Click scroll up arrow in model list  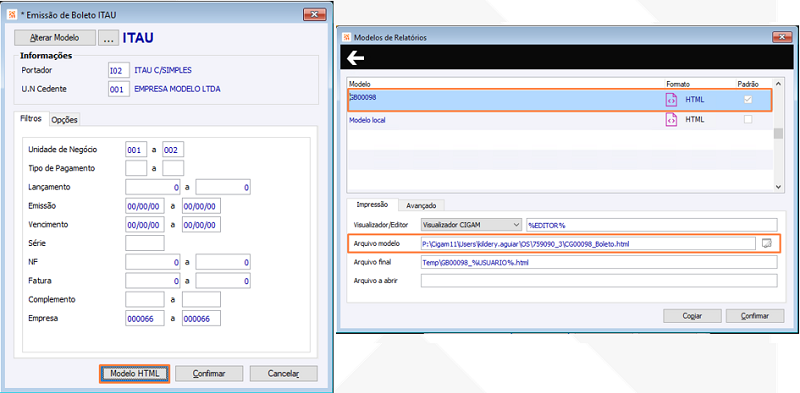(x=778, y=84)
